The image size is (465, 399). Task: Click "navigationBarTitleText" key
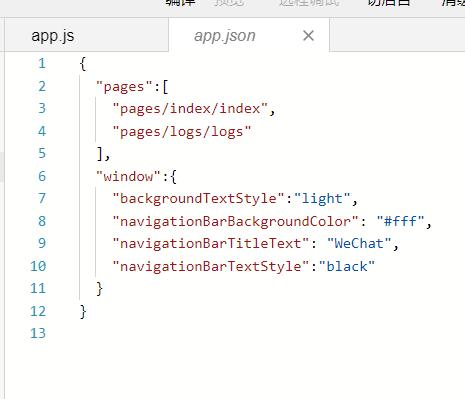[211, 244]
